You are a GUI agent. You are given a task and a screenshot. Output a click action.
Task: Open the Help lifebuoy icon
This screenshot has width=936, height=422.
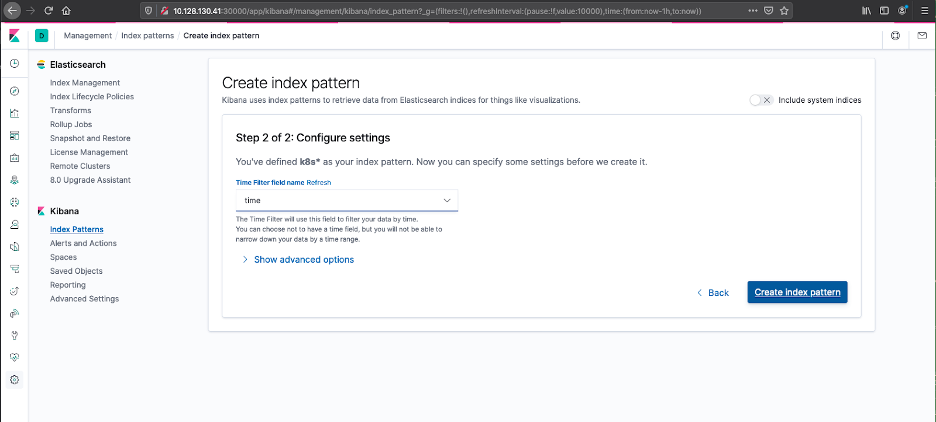click(895, 36)
